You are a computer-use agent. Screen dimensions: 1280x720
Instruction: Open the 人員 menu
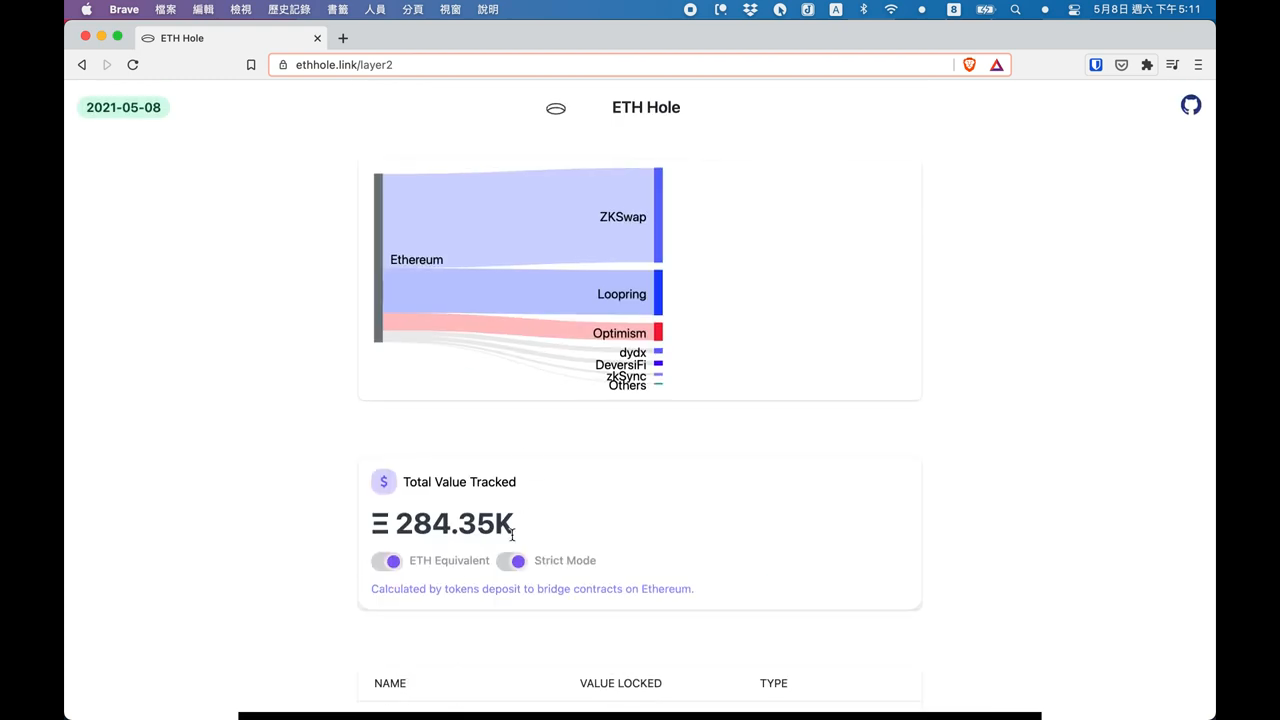coord(375,9)
